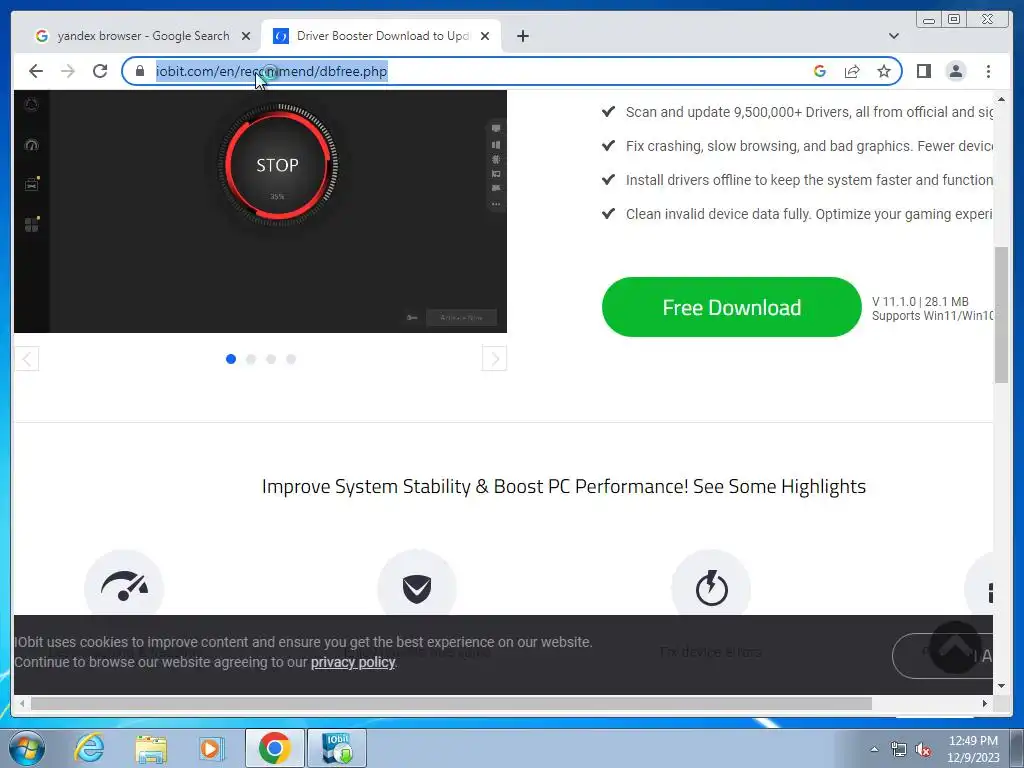
Task: Click the Free Download button
Action: pyautogui.click(x=731, y=307)
